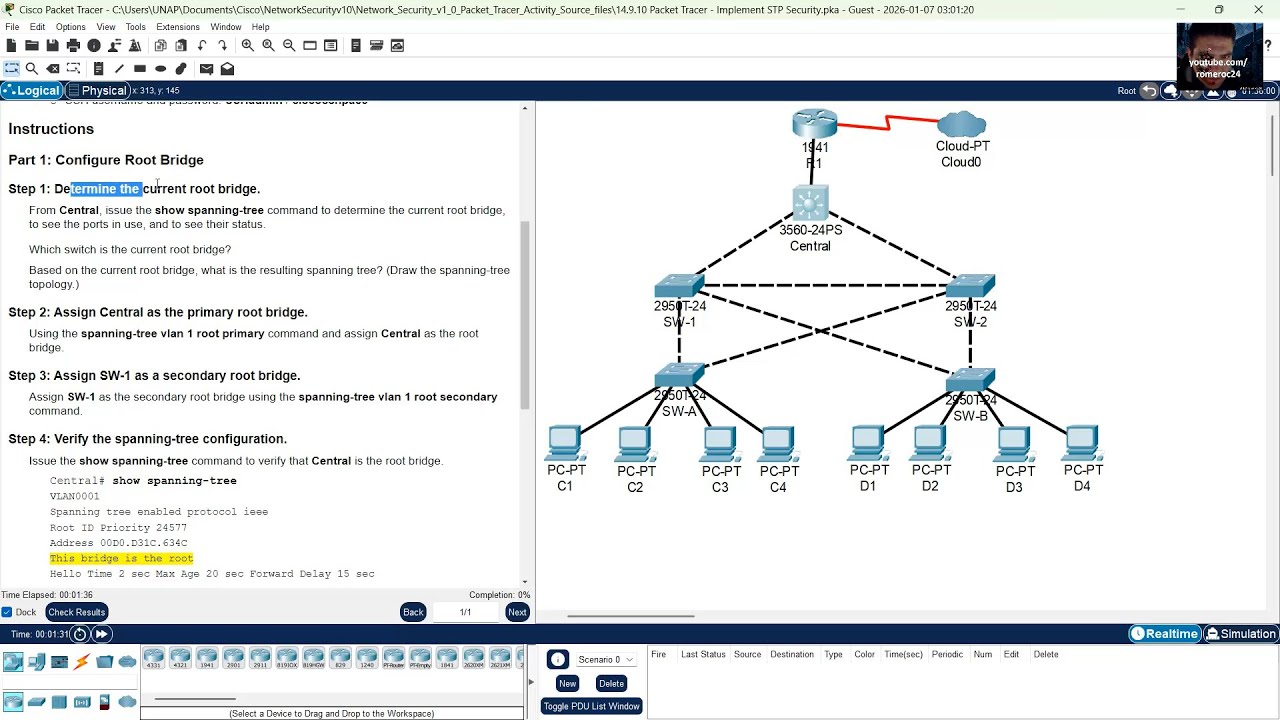The height and width of the screenshot is (720, 1280).
Task: Choose the Draw Line tool
Action: [119, 68]
